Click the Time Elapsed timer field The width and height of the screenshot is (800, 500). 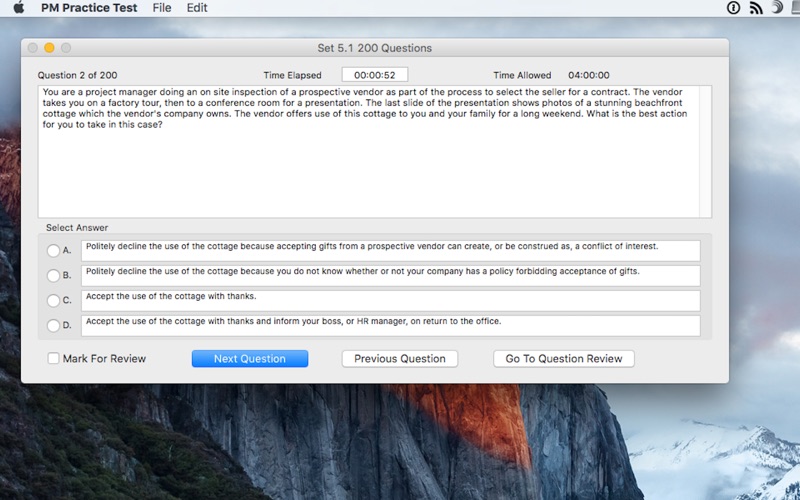[374, 75]
